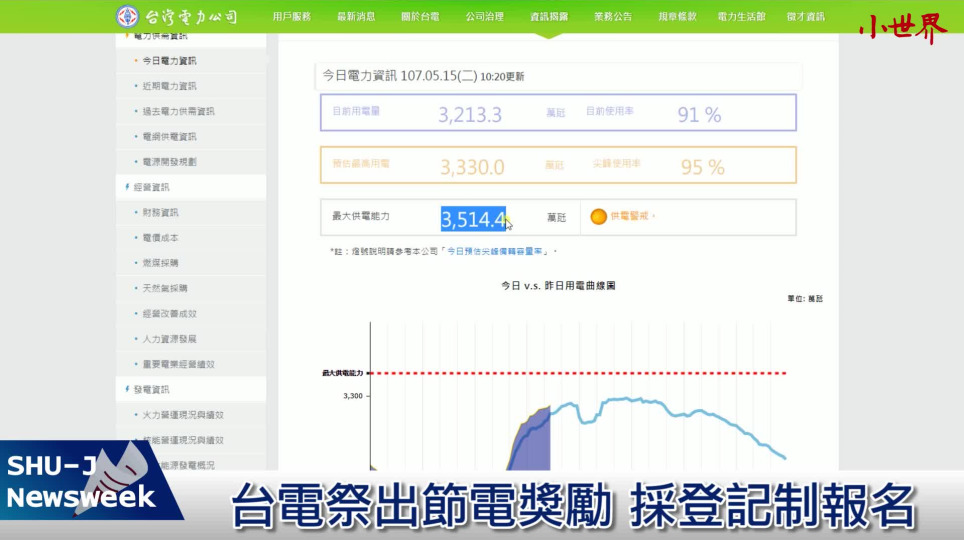This screenshot has height=540, width=964.
Task: Click the highlighted 3,514.4 supply value
Action: coord(473,218)
